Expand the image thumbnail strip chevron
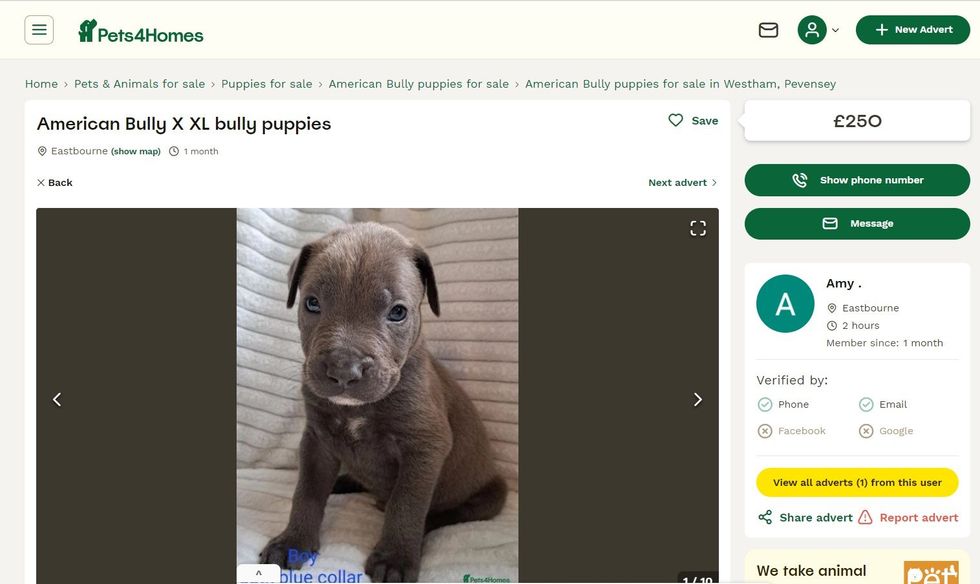 click(258, 574)
